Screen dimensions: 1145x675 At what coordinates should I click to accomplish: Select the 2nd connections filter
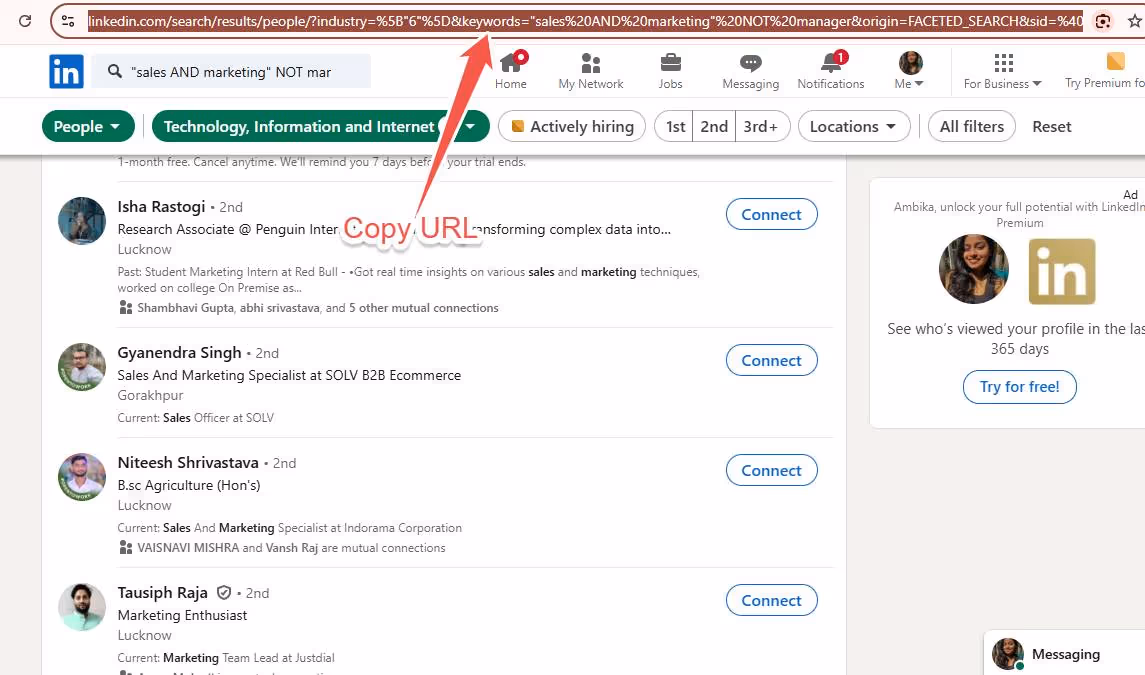[x=714, y=126]
